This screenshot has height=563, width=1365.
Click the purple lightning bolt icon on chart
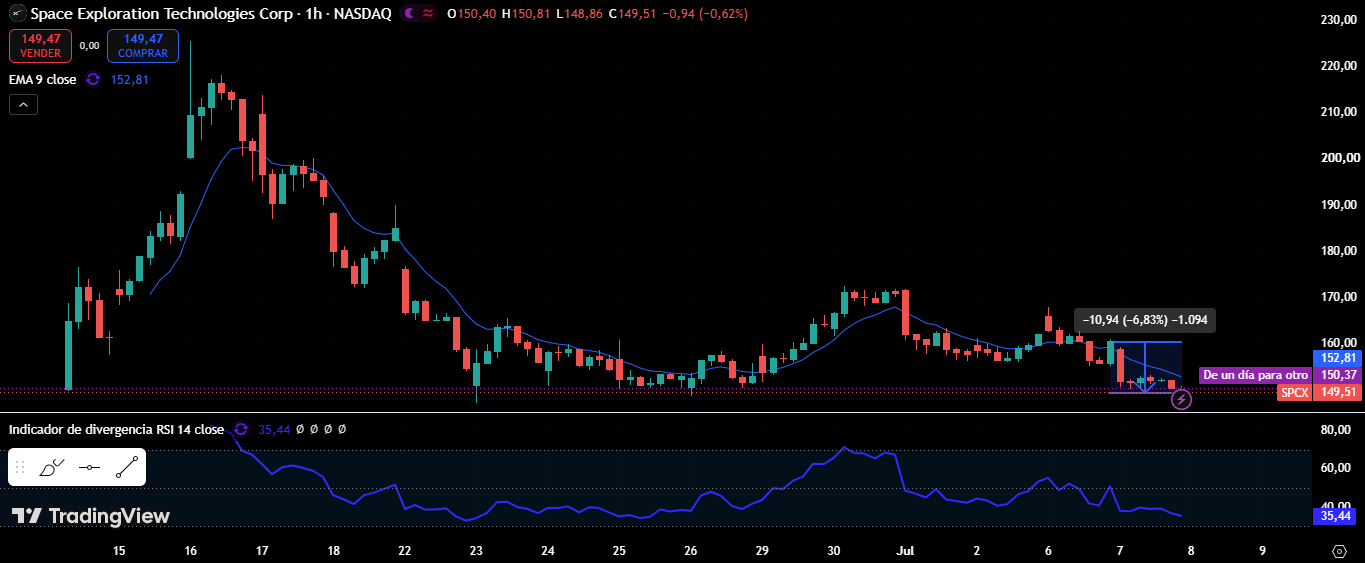click(x=1181, y=400)
